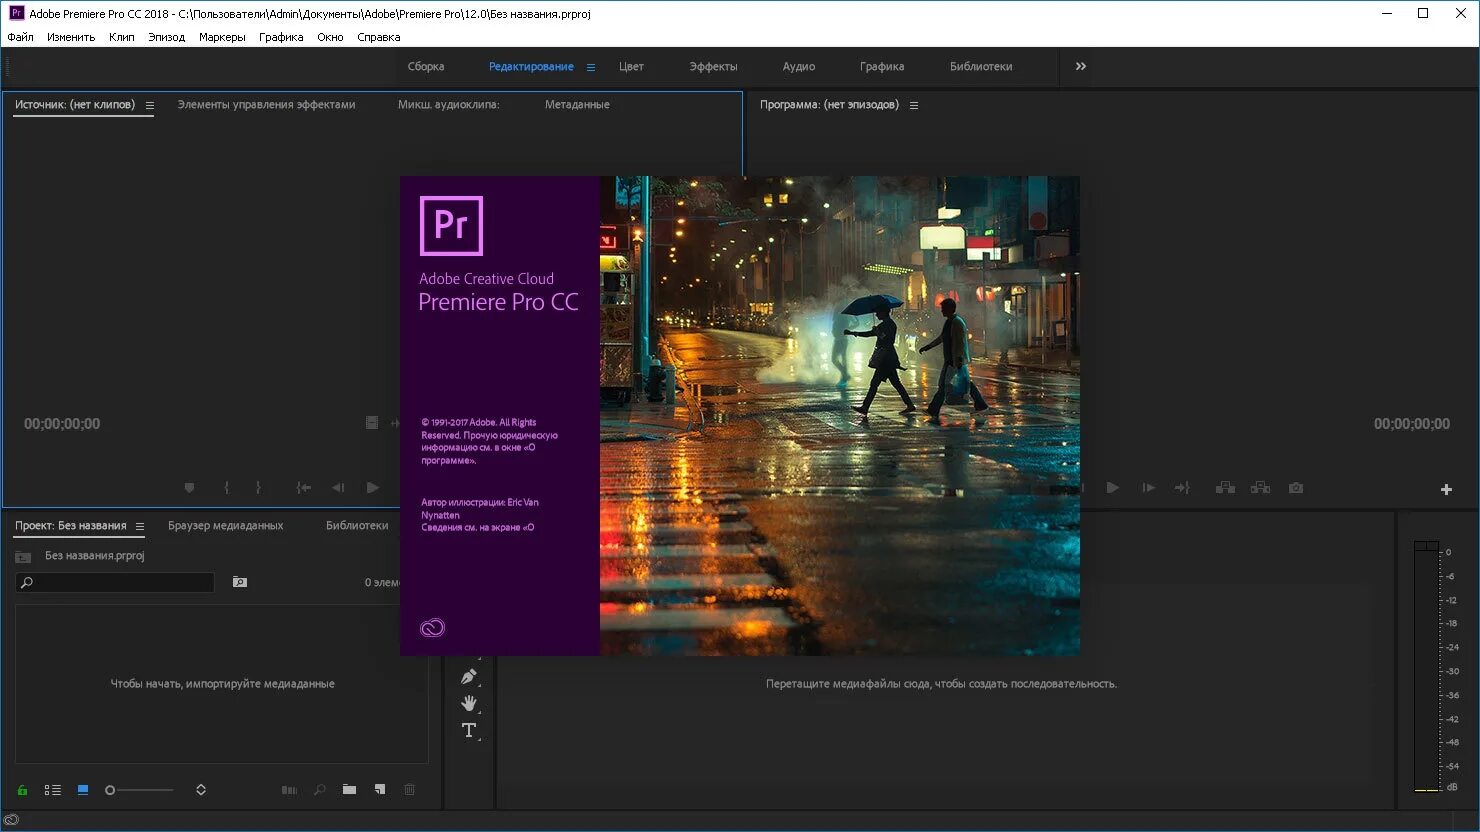Open Метаданные tab
This screenshot has height=832, width=1480.
click(x=577, y=105)
